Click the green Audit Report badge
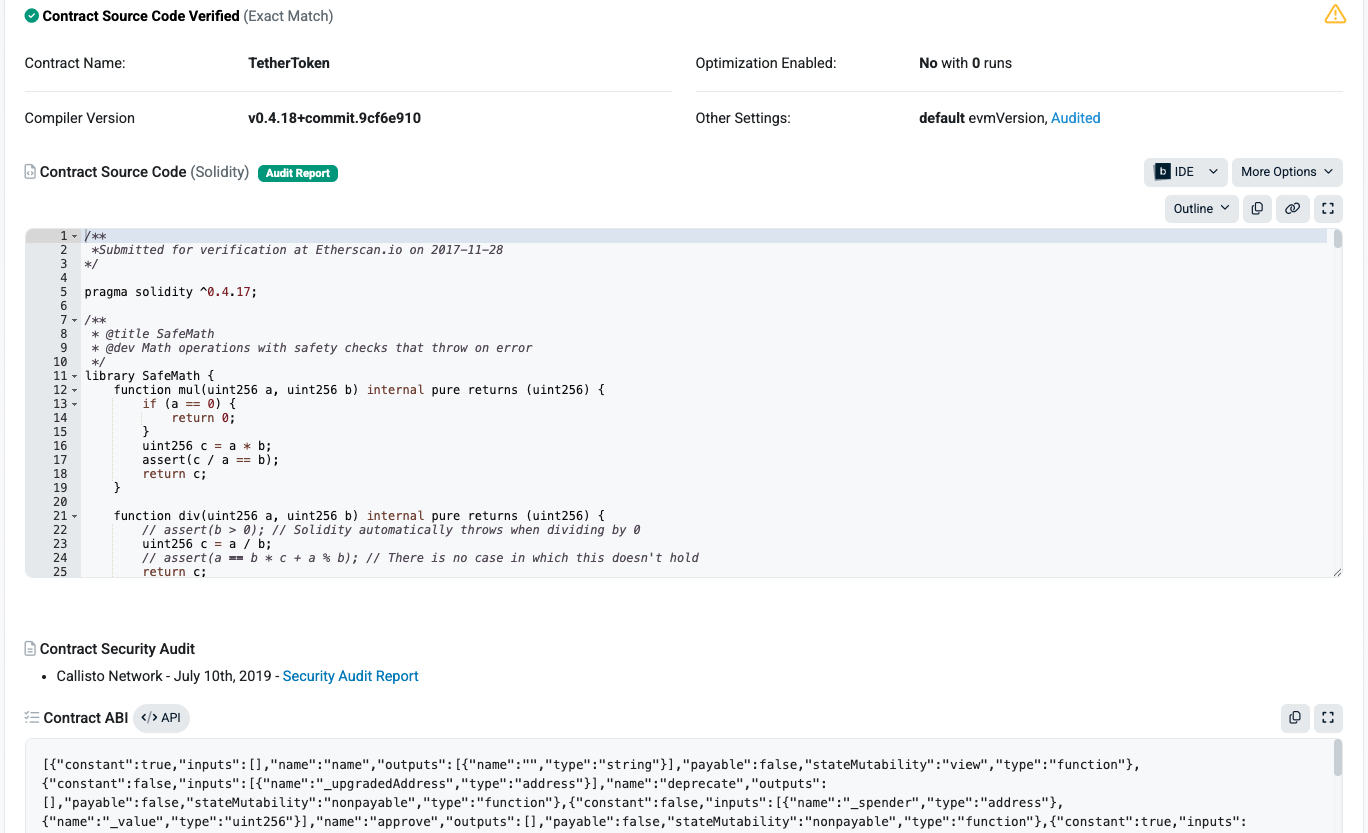The width and height of the screenshot is (1368, 833). pos(298,173)
